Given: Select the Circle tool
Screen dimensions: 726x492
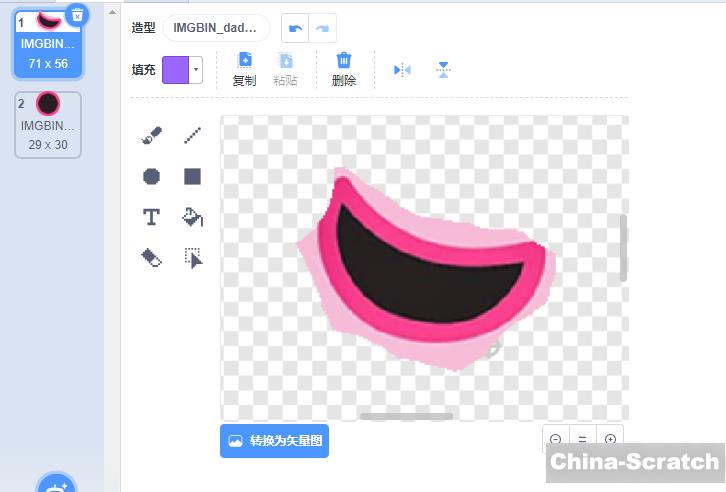Looking at the screenshot, I should (x=151, y=177).
